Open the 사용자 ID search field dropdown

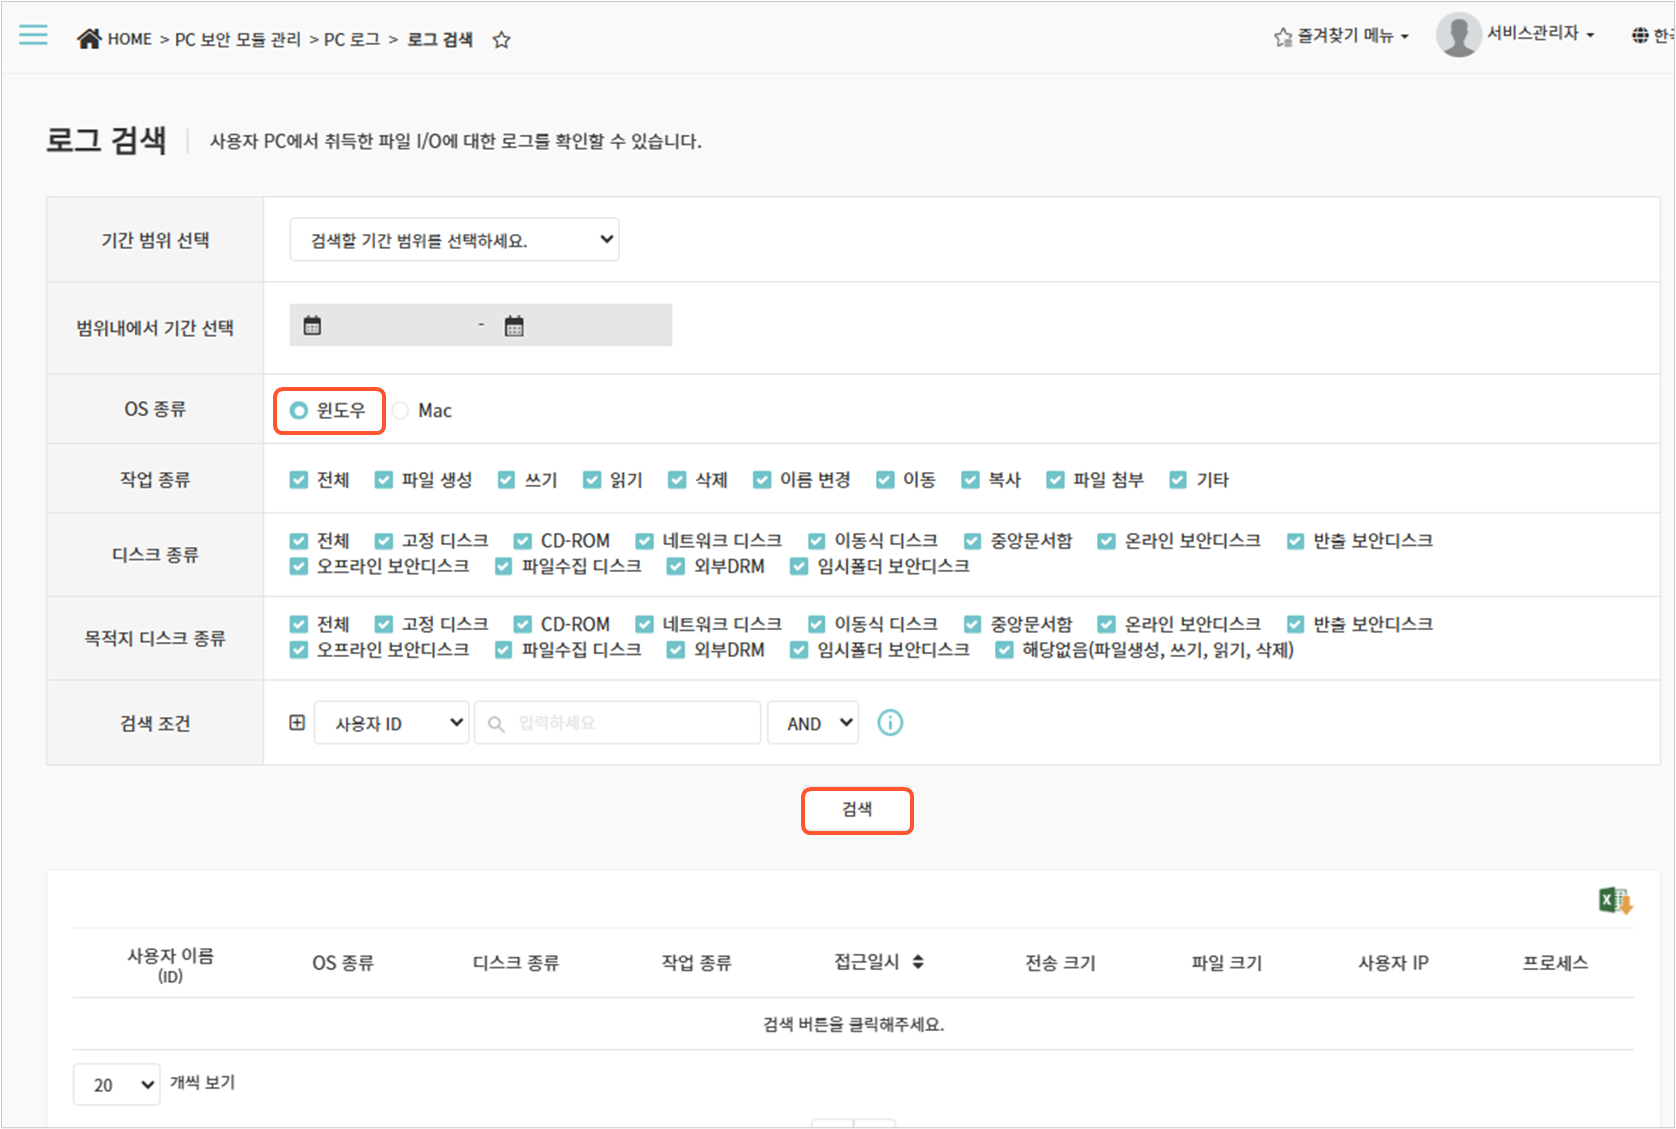[391, 723]
